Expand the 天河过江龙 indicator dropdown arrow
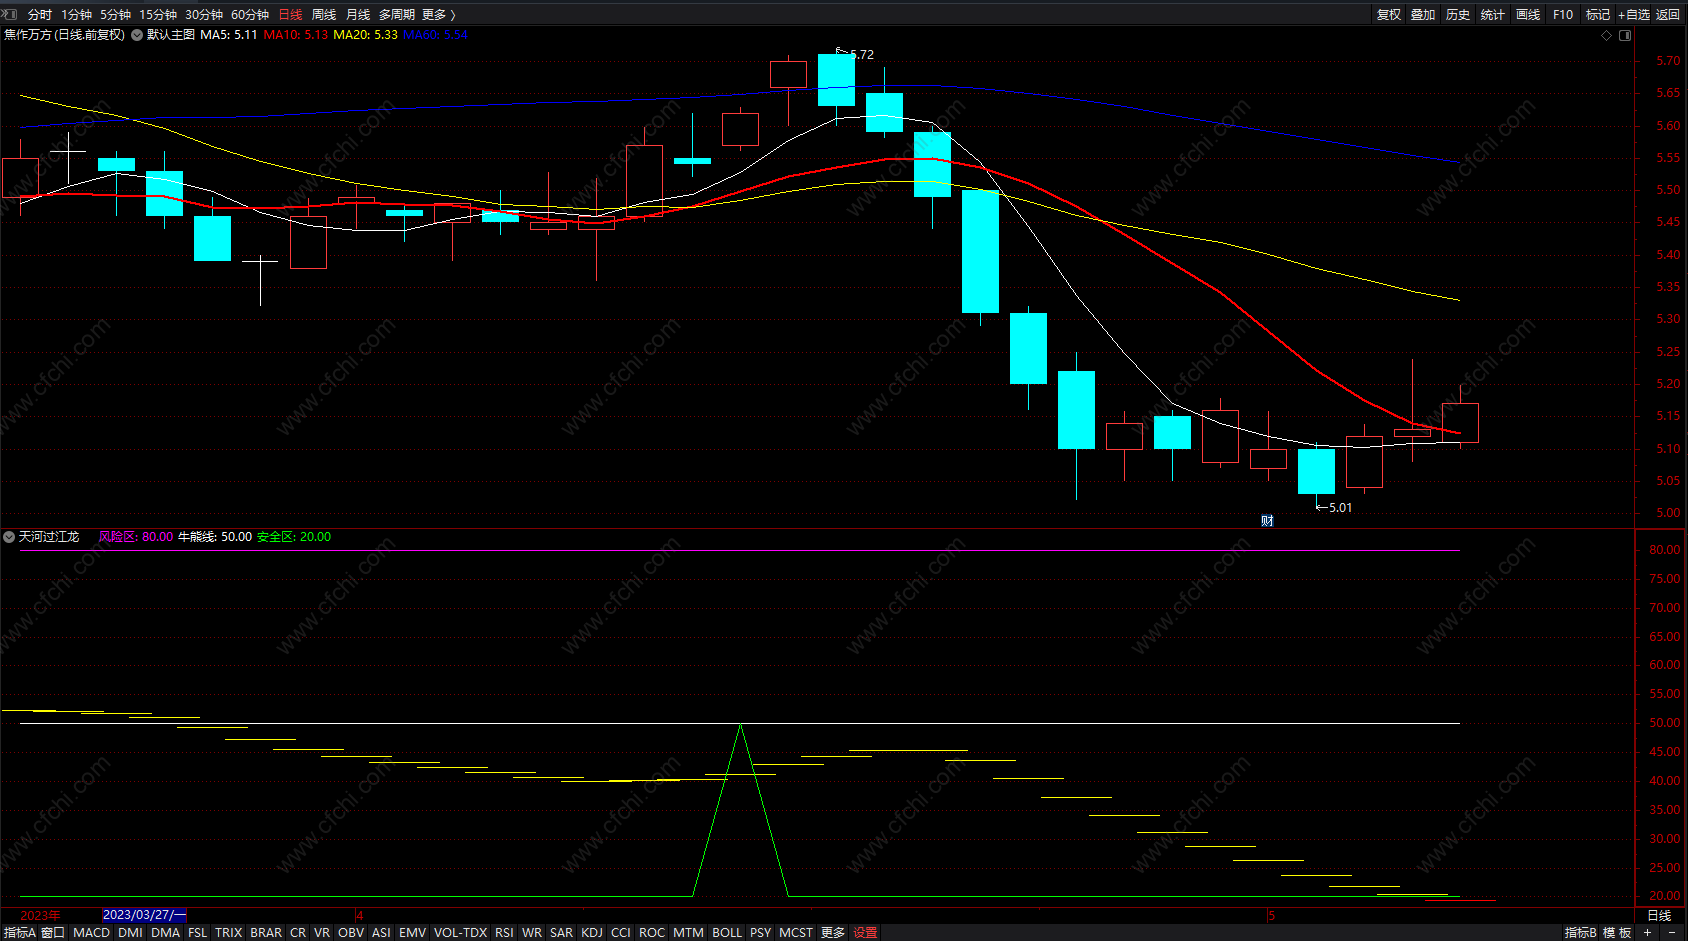The height and width of the screenshot is (941, 1688). [9, 537]
